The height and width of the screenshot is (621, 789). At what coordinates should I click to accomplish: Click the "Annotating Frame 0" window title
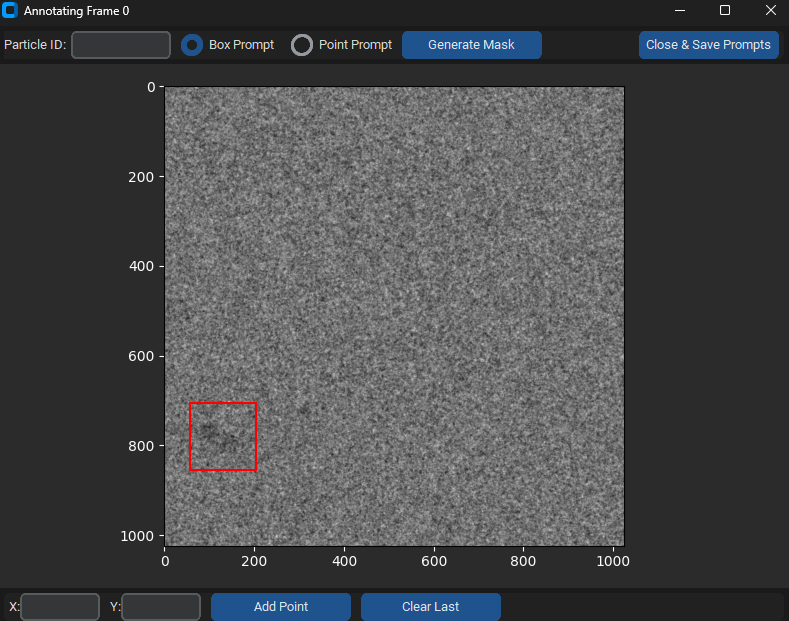pos(76,11)
